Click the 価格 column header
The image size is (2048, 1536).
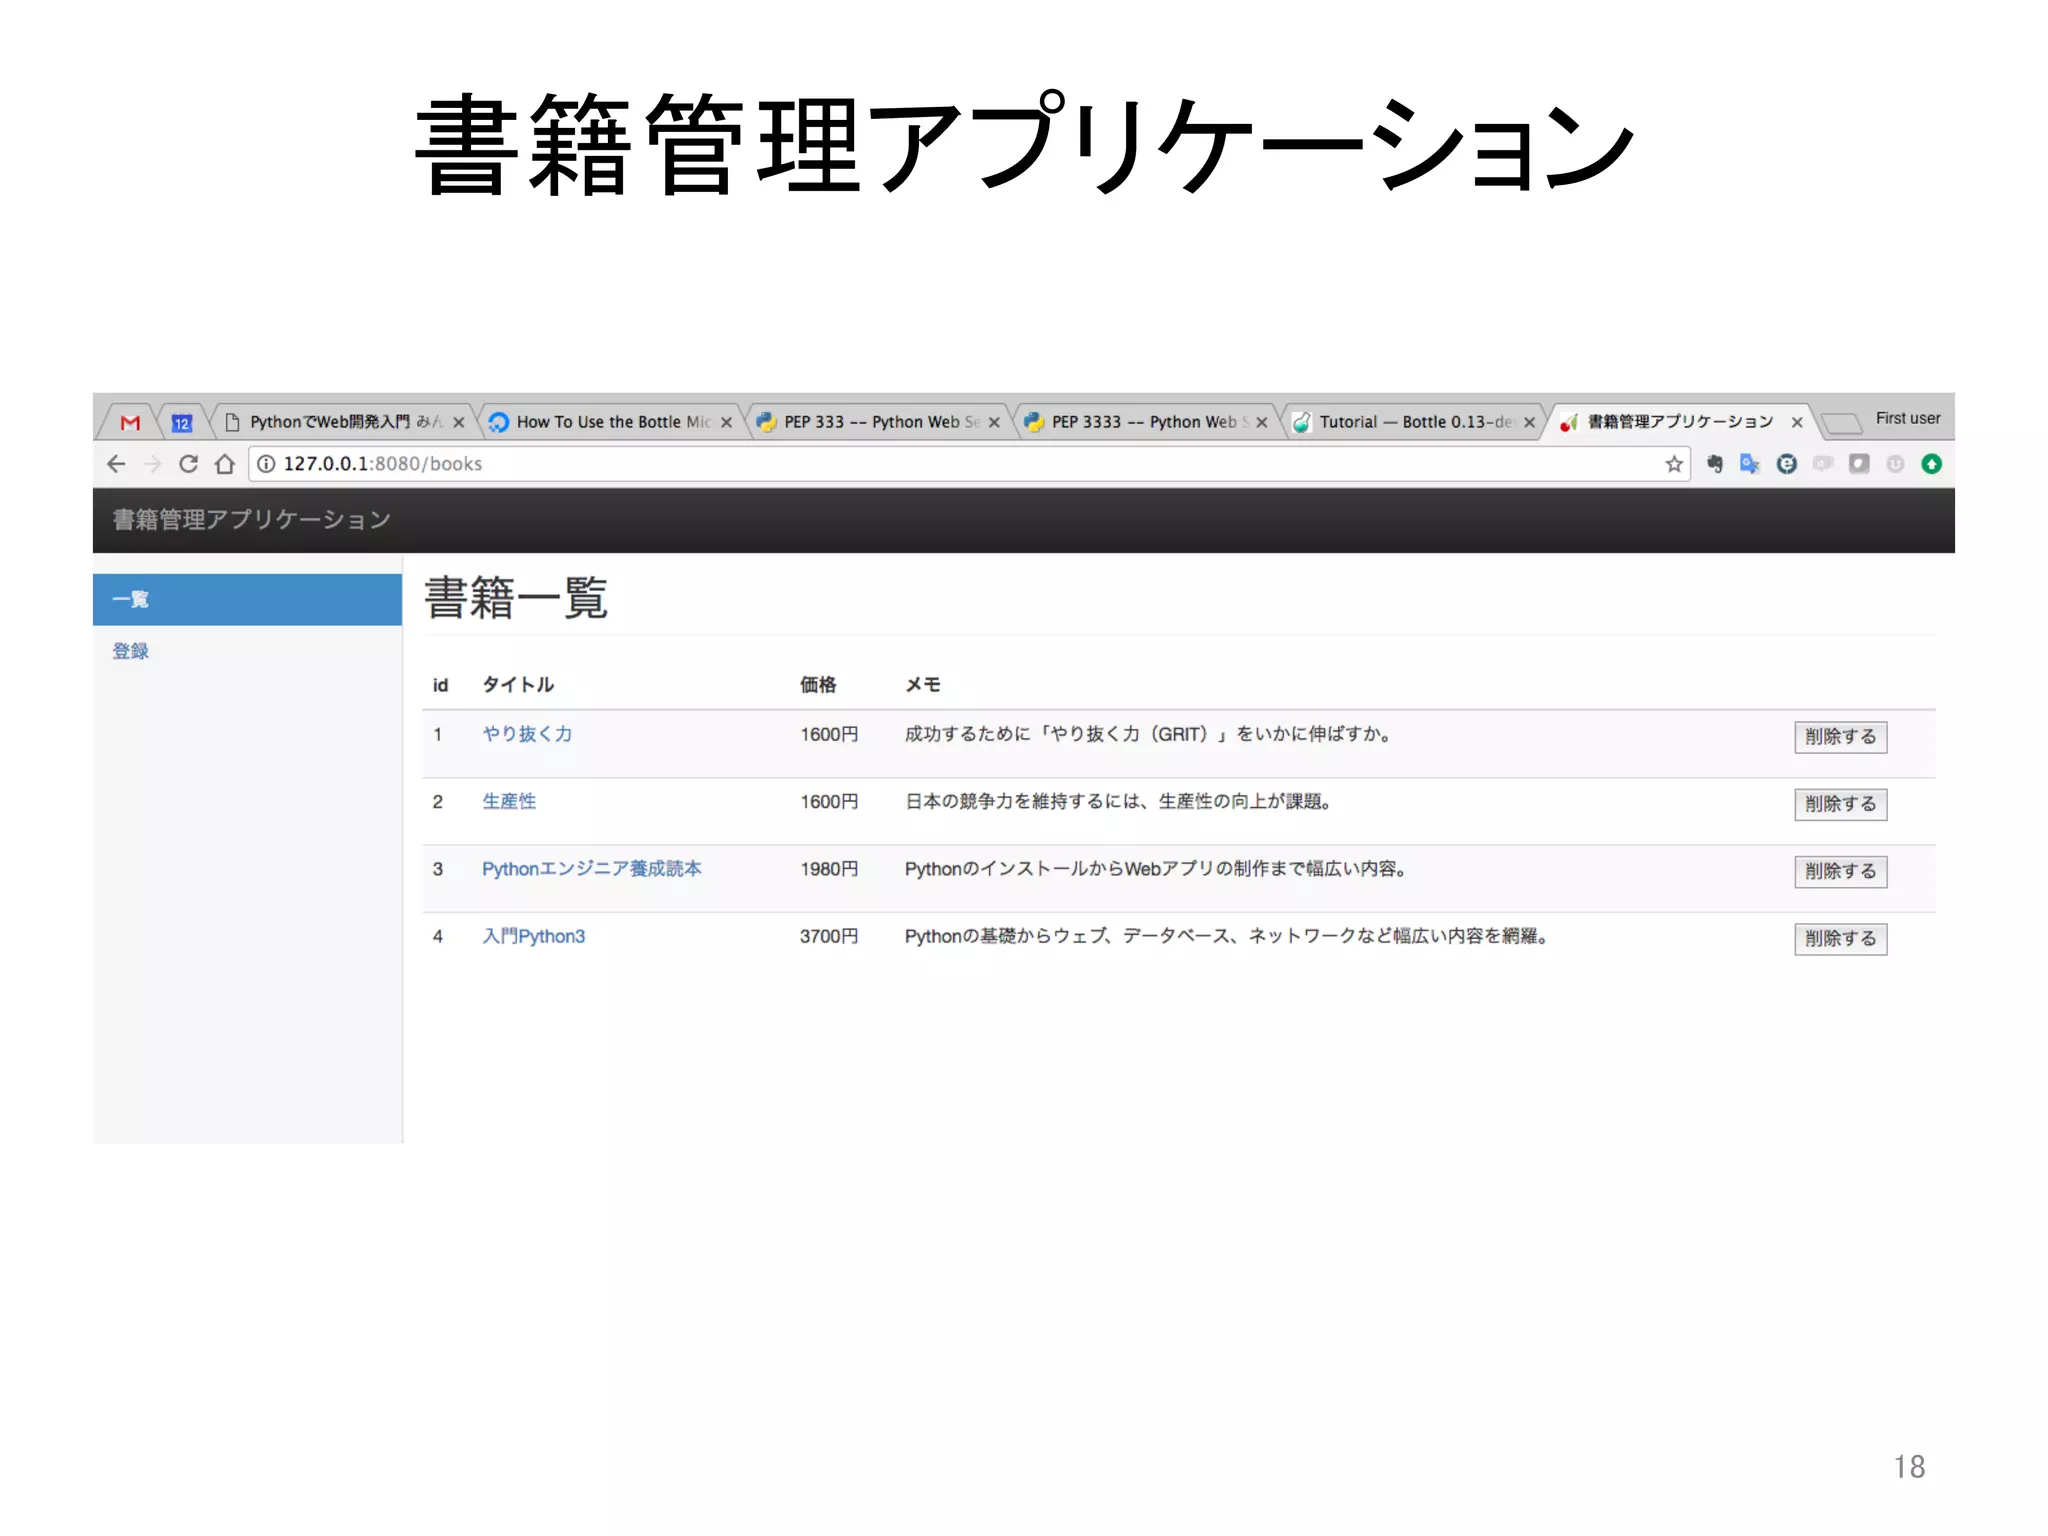[818, 685]
